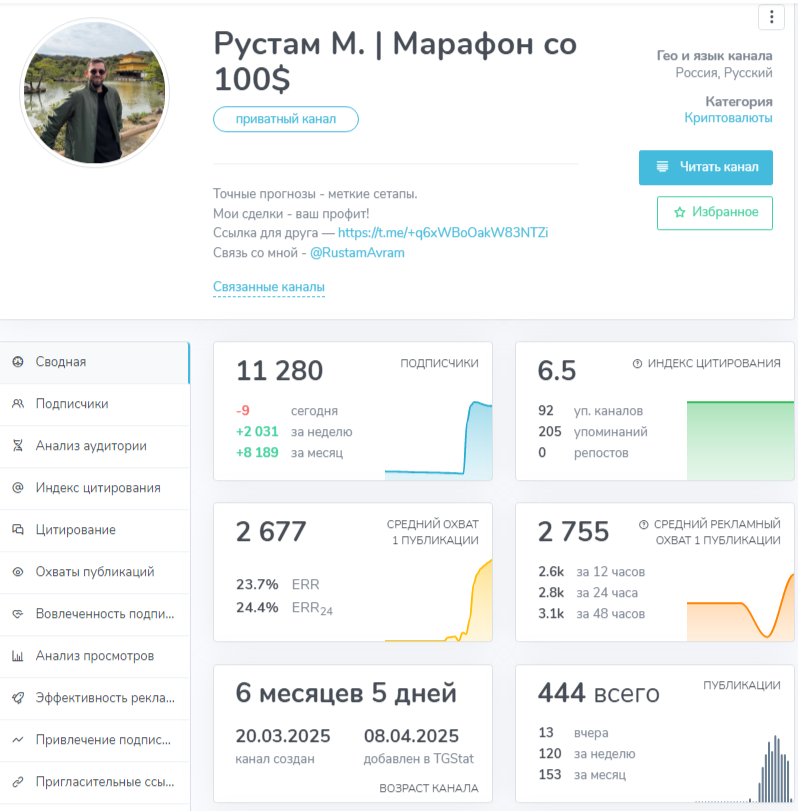Screen dimensions: 798x811
Task: Click the Россия, Русский geo text
Action: (x=724, y=73)
